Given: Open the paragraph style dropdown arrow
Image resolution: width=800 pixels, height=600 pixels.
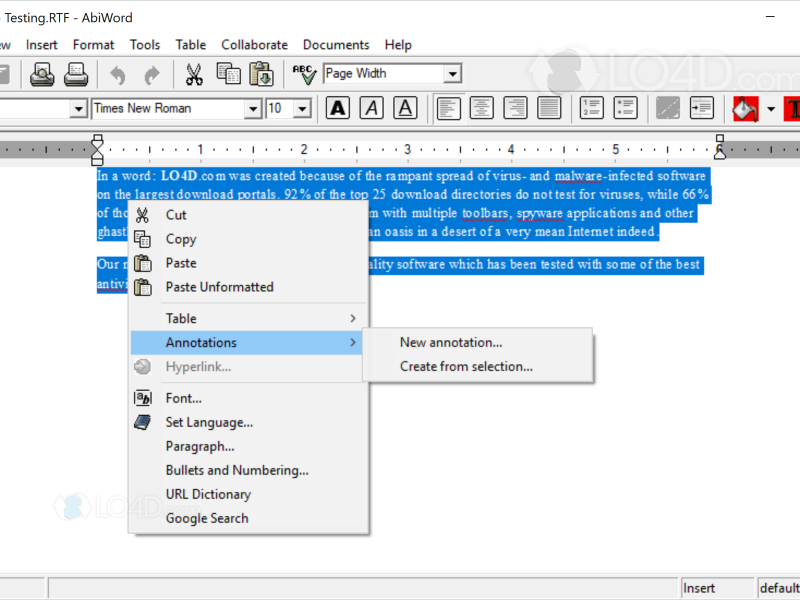Looking at the screenshot, I should pyautogui.click(x=78, y=109).
